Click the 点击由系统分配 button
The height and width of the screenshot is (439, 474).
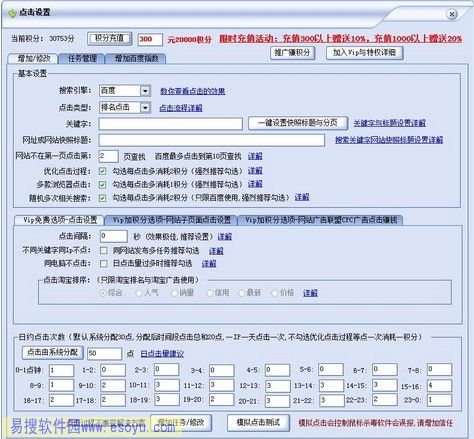pos(52,352)
